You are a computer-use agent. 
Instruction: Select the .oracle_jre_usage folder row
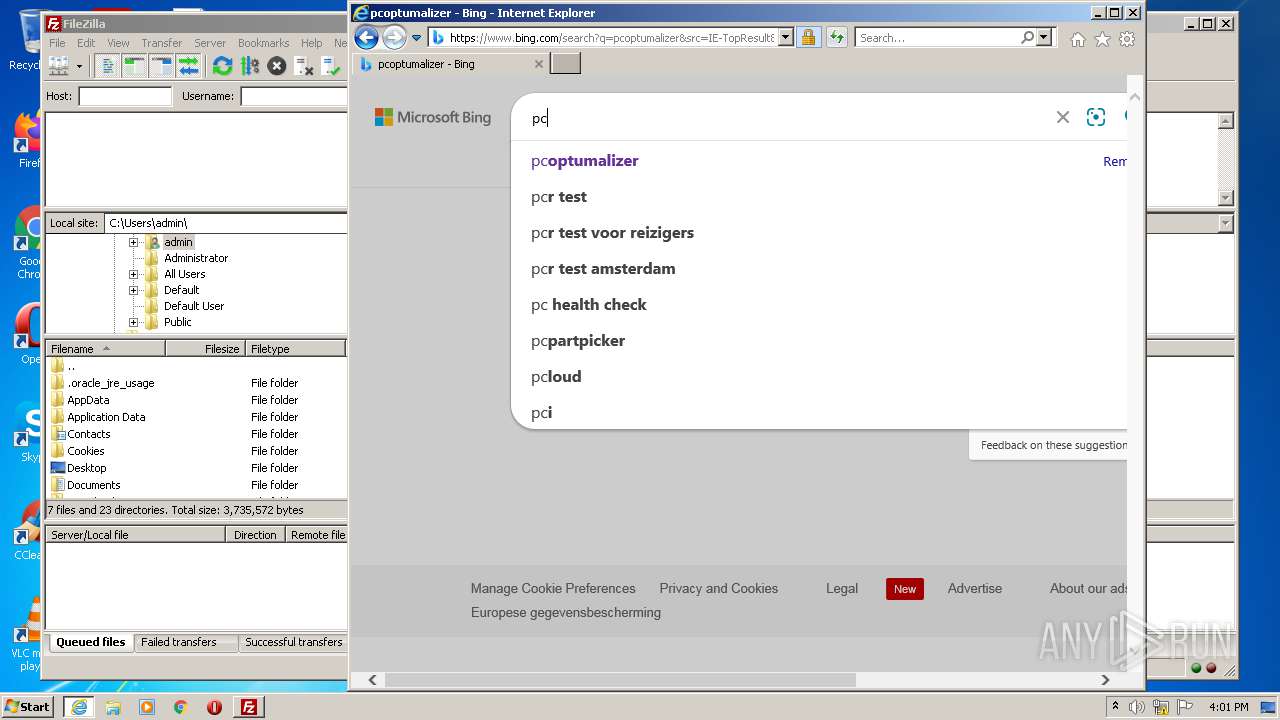196,383
